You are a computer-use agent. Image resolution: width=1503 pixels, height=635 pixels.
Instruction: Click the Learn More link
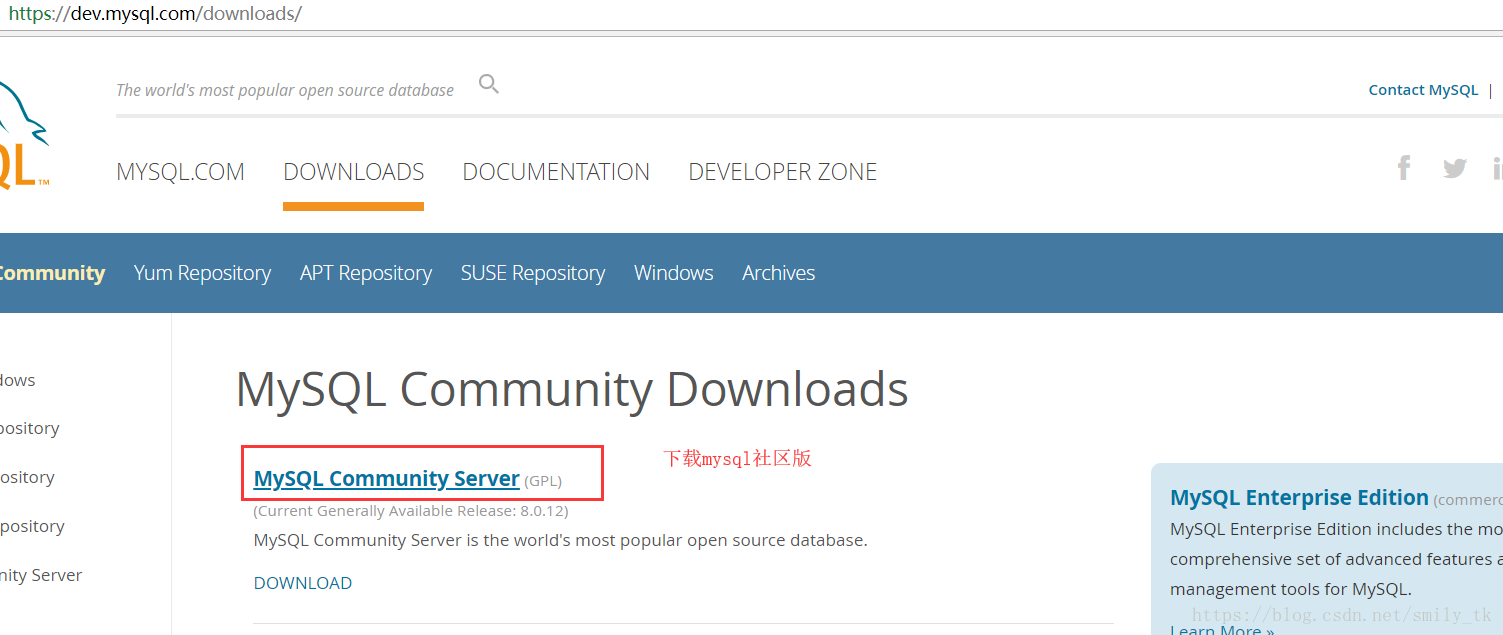point(1222,629)
